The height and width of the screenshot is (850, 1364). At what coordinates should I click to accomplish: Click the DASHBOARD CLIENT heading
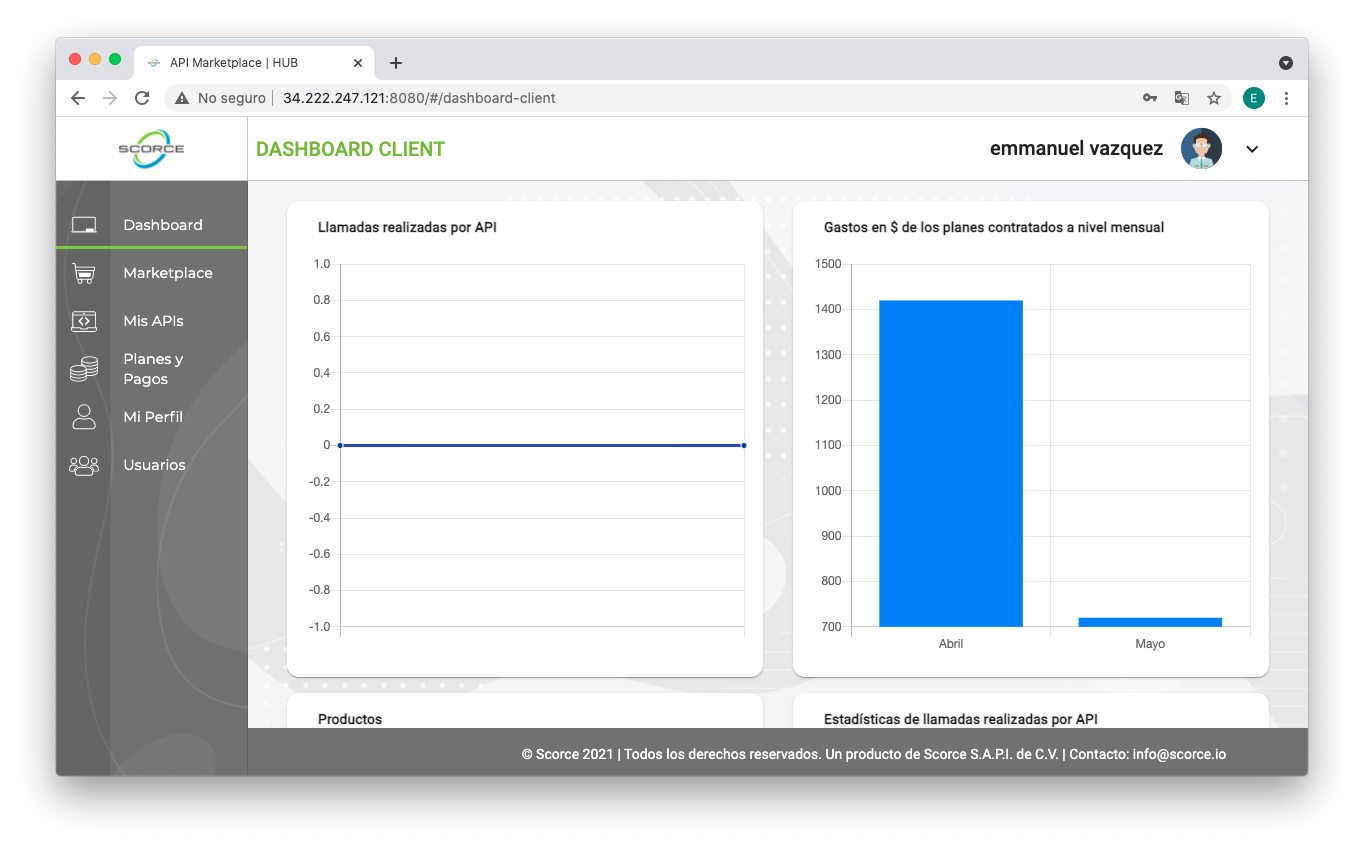click(x=350, y=149)
